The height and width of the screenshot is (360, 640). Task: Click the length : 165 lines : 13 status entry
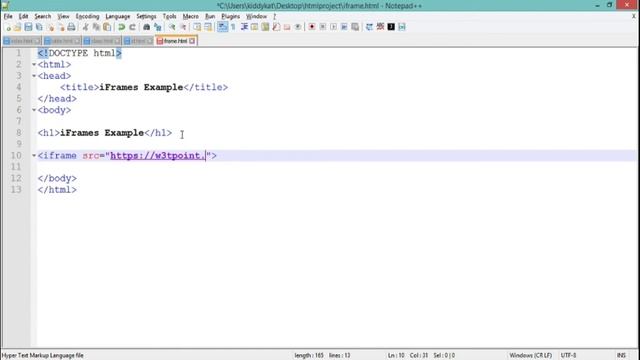click(322, 356)
